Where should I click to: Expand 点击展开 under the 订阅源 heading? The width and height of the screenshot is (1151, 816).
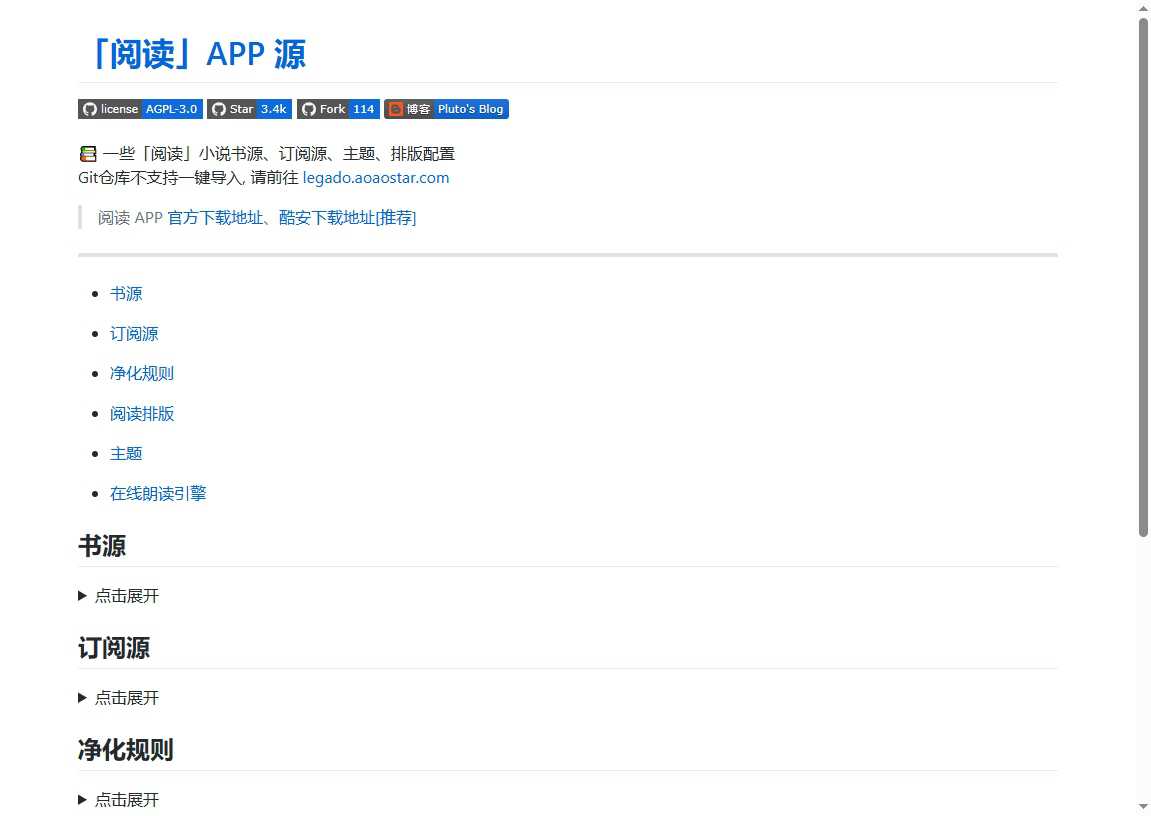pyautogui.click(x=118, y=698)
